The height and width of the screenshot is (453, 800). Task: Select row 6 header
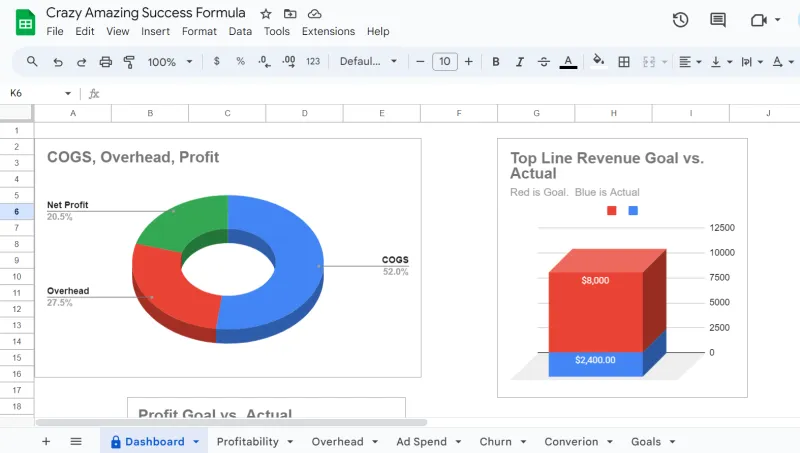17,212
